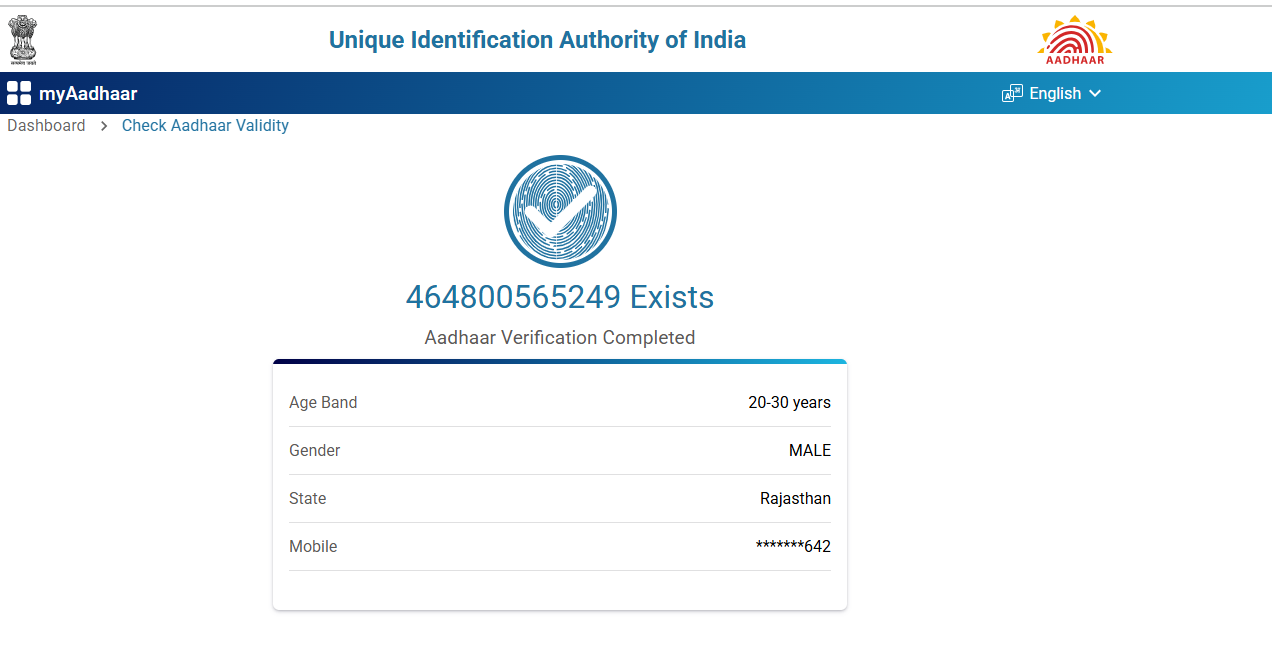Click the Age Band row label
Image resolution: width=1272 pixels, height=667 pixels.
pos(323,403)
